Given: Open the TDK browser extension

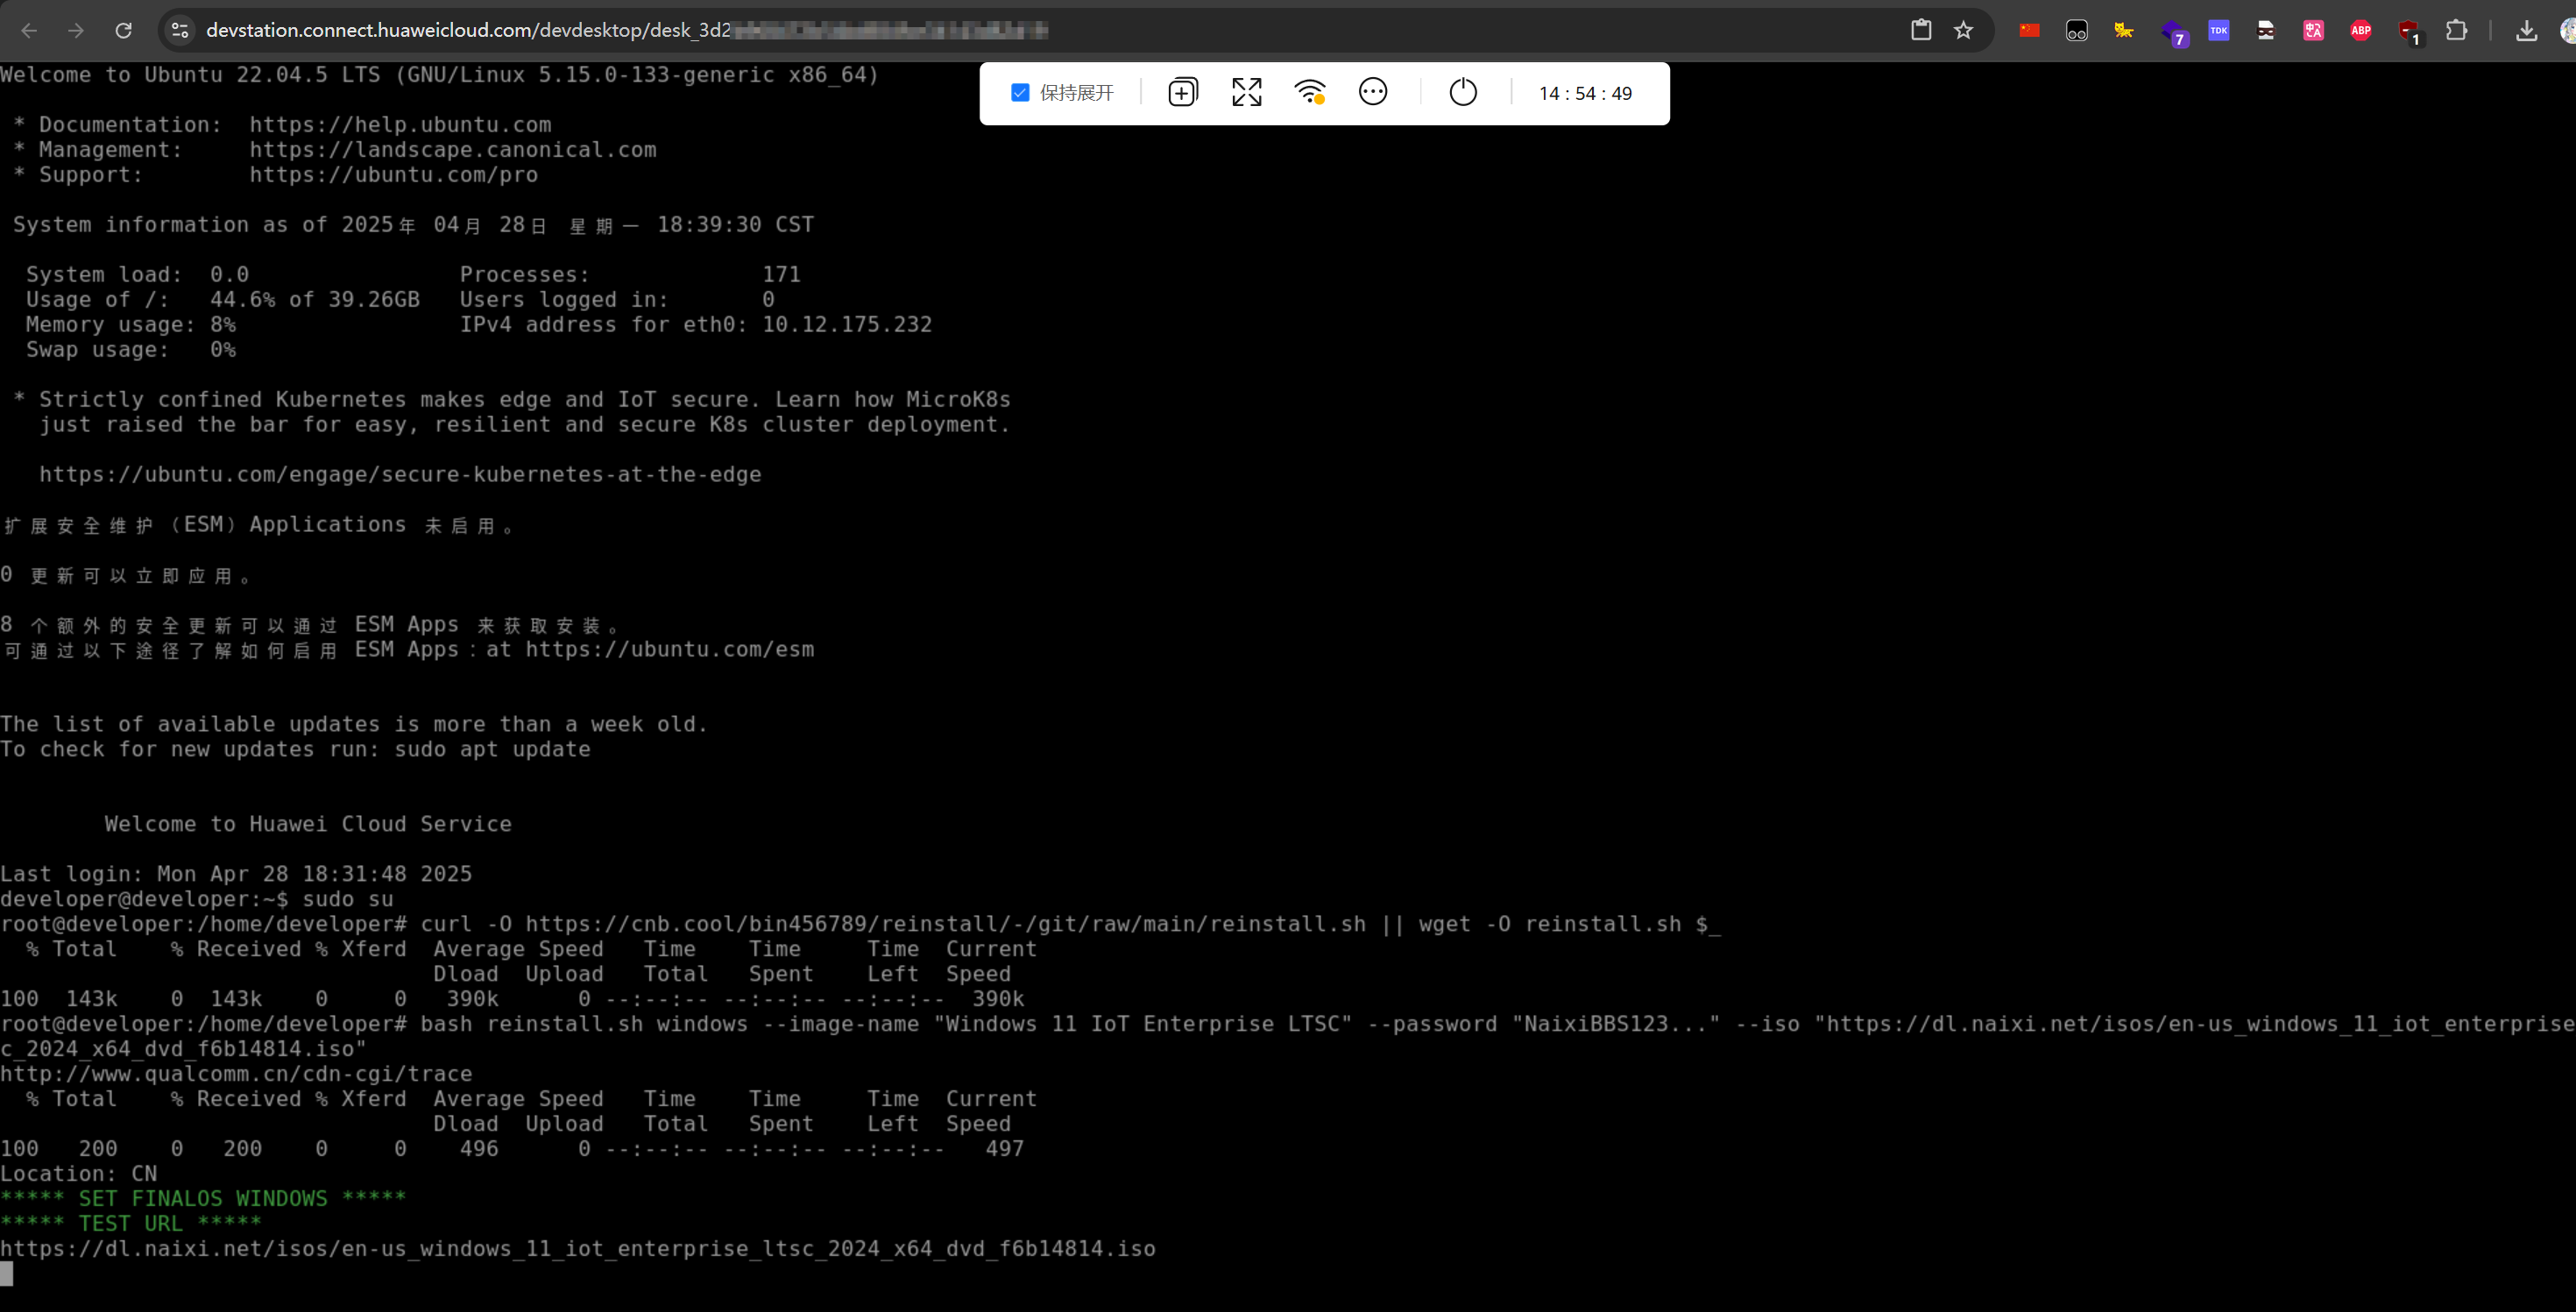Looking at the screenshot, I should coord(2219,30).
